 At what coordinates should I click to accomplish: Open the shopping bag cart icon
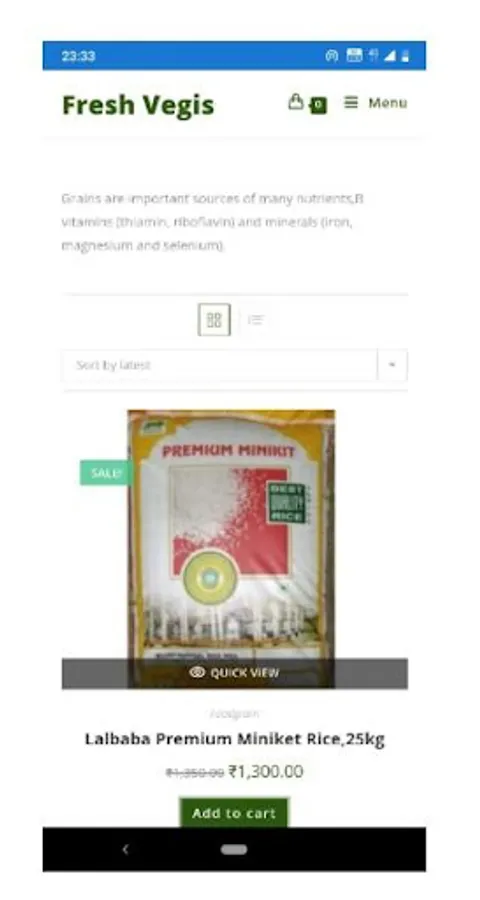[x=295, y=102]
